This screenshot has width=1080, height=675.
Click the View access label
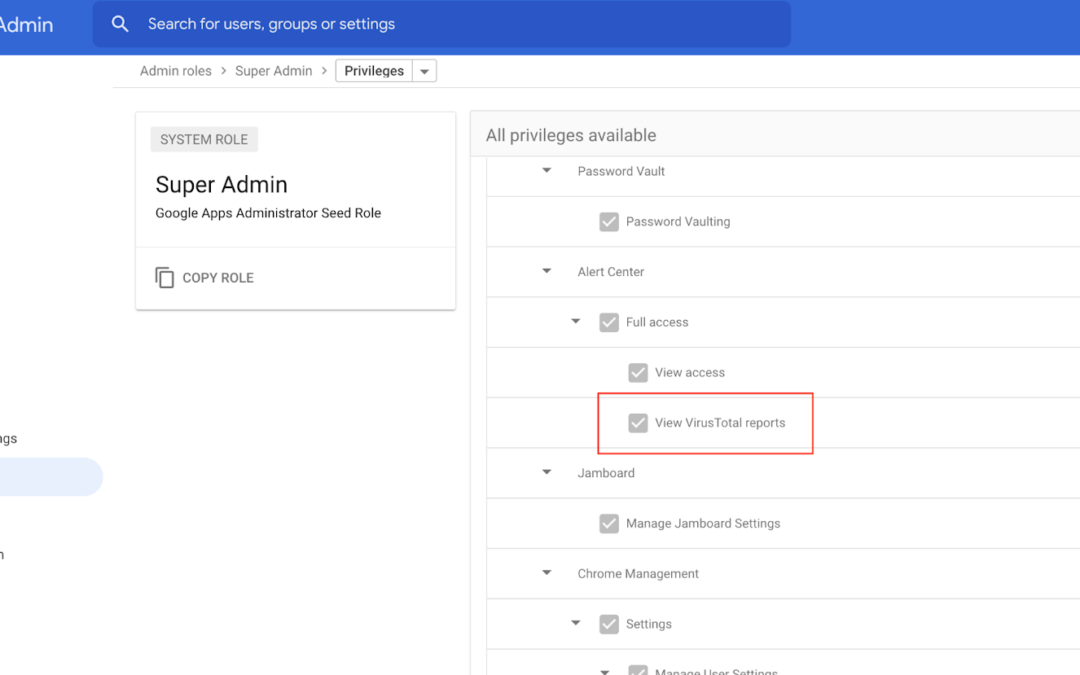689,373
